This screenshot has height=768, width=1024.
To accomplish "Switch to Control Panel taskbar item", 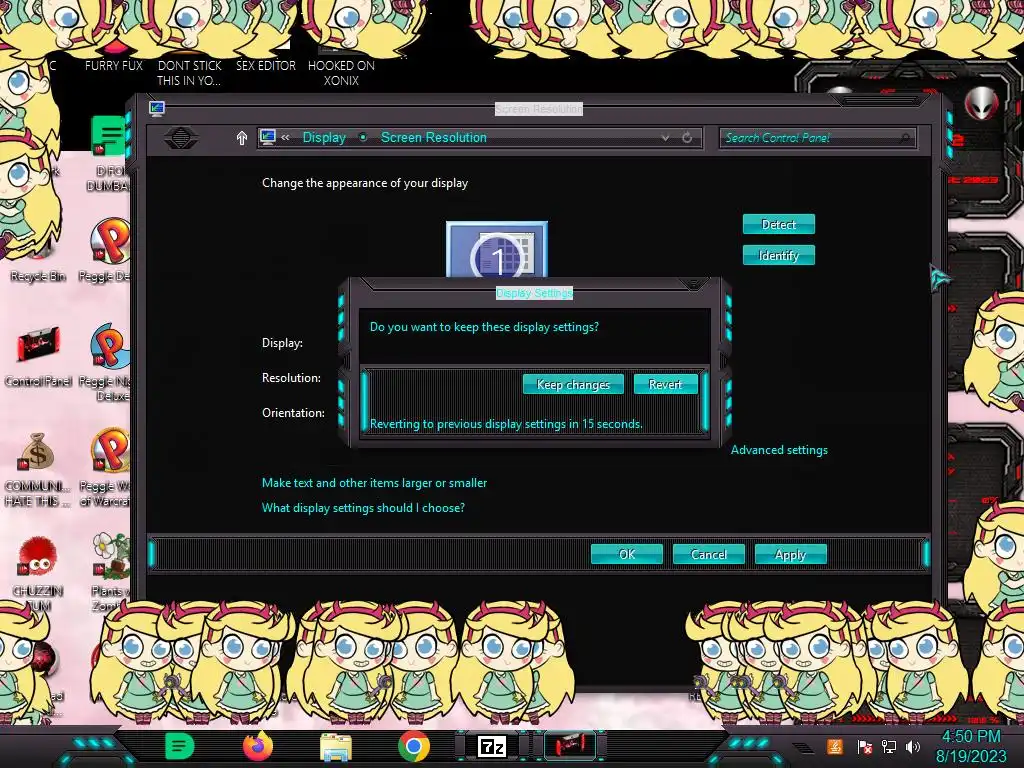I will (x=570, y=745).
